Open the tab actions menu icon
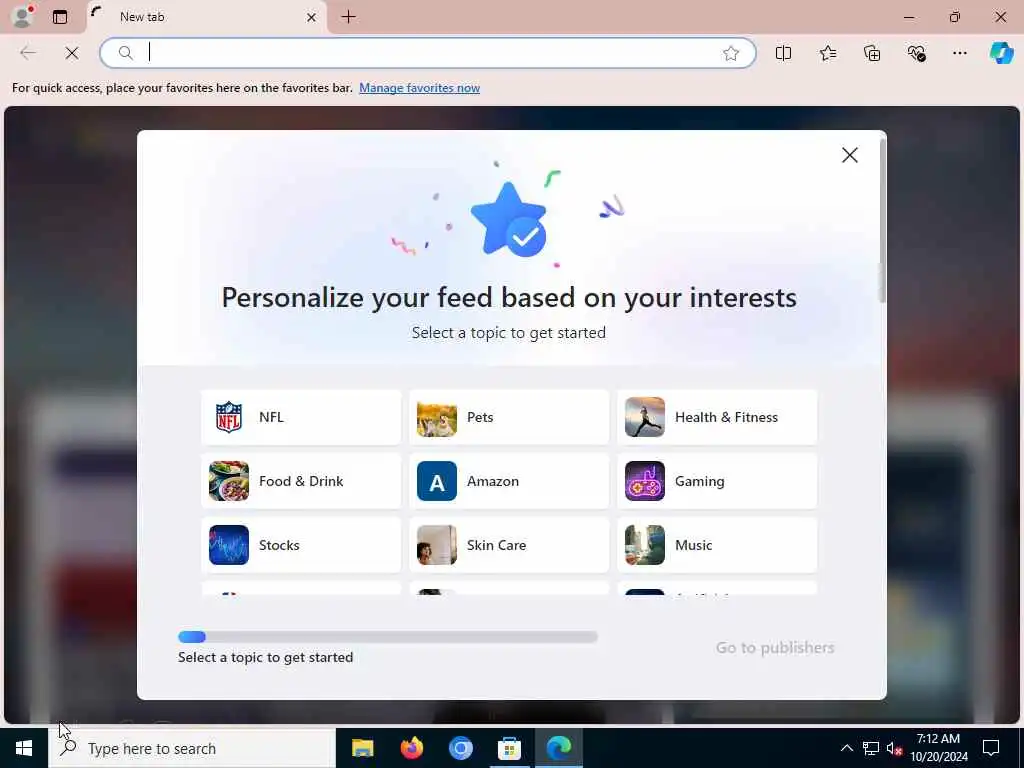Screen dimensions: 1024x768 (x=60, y=17)
